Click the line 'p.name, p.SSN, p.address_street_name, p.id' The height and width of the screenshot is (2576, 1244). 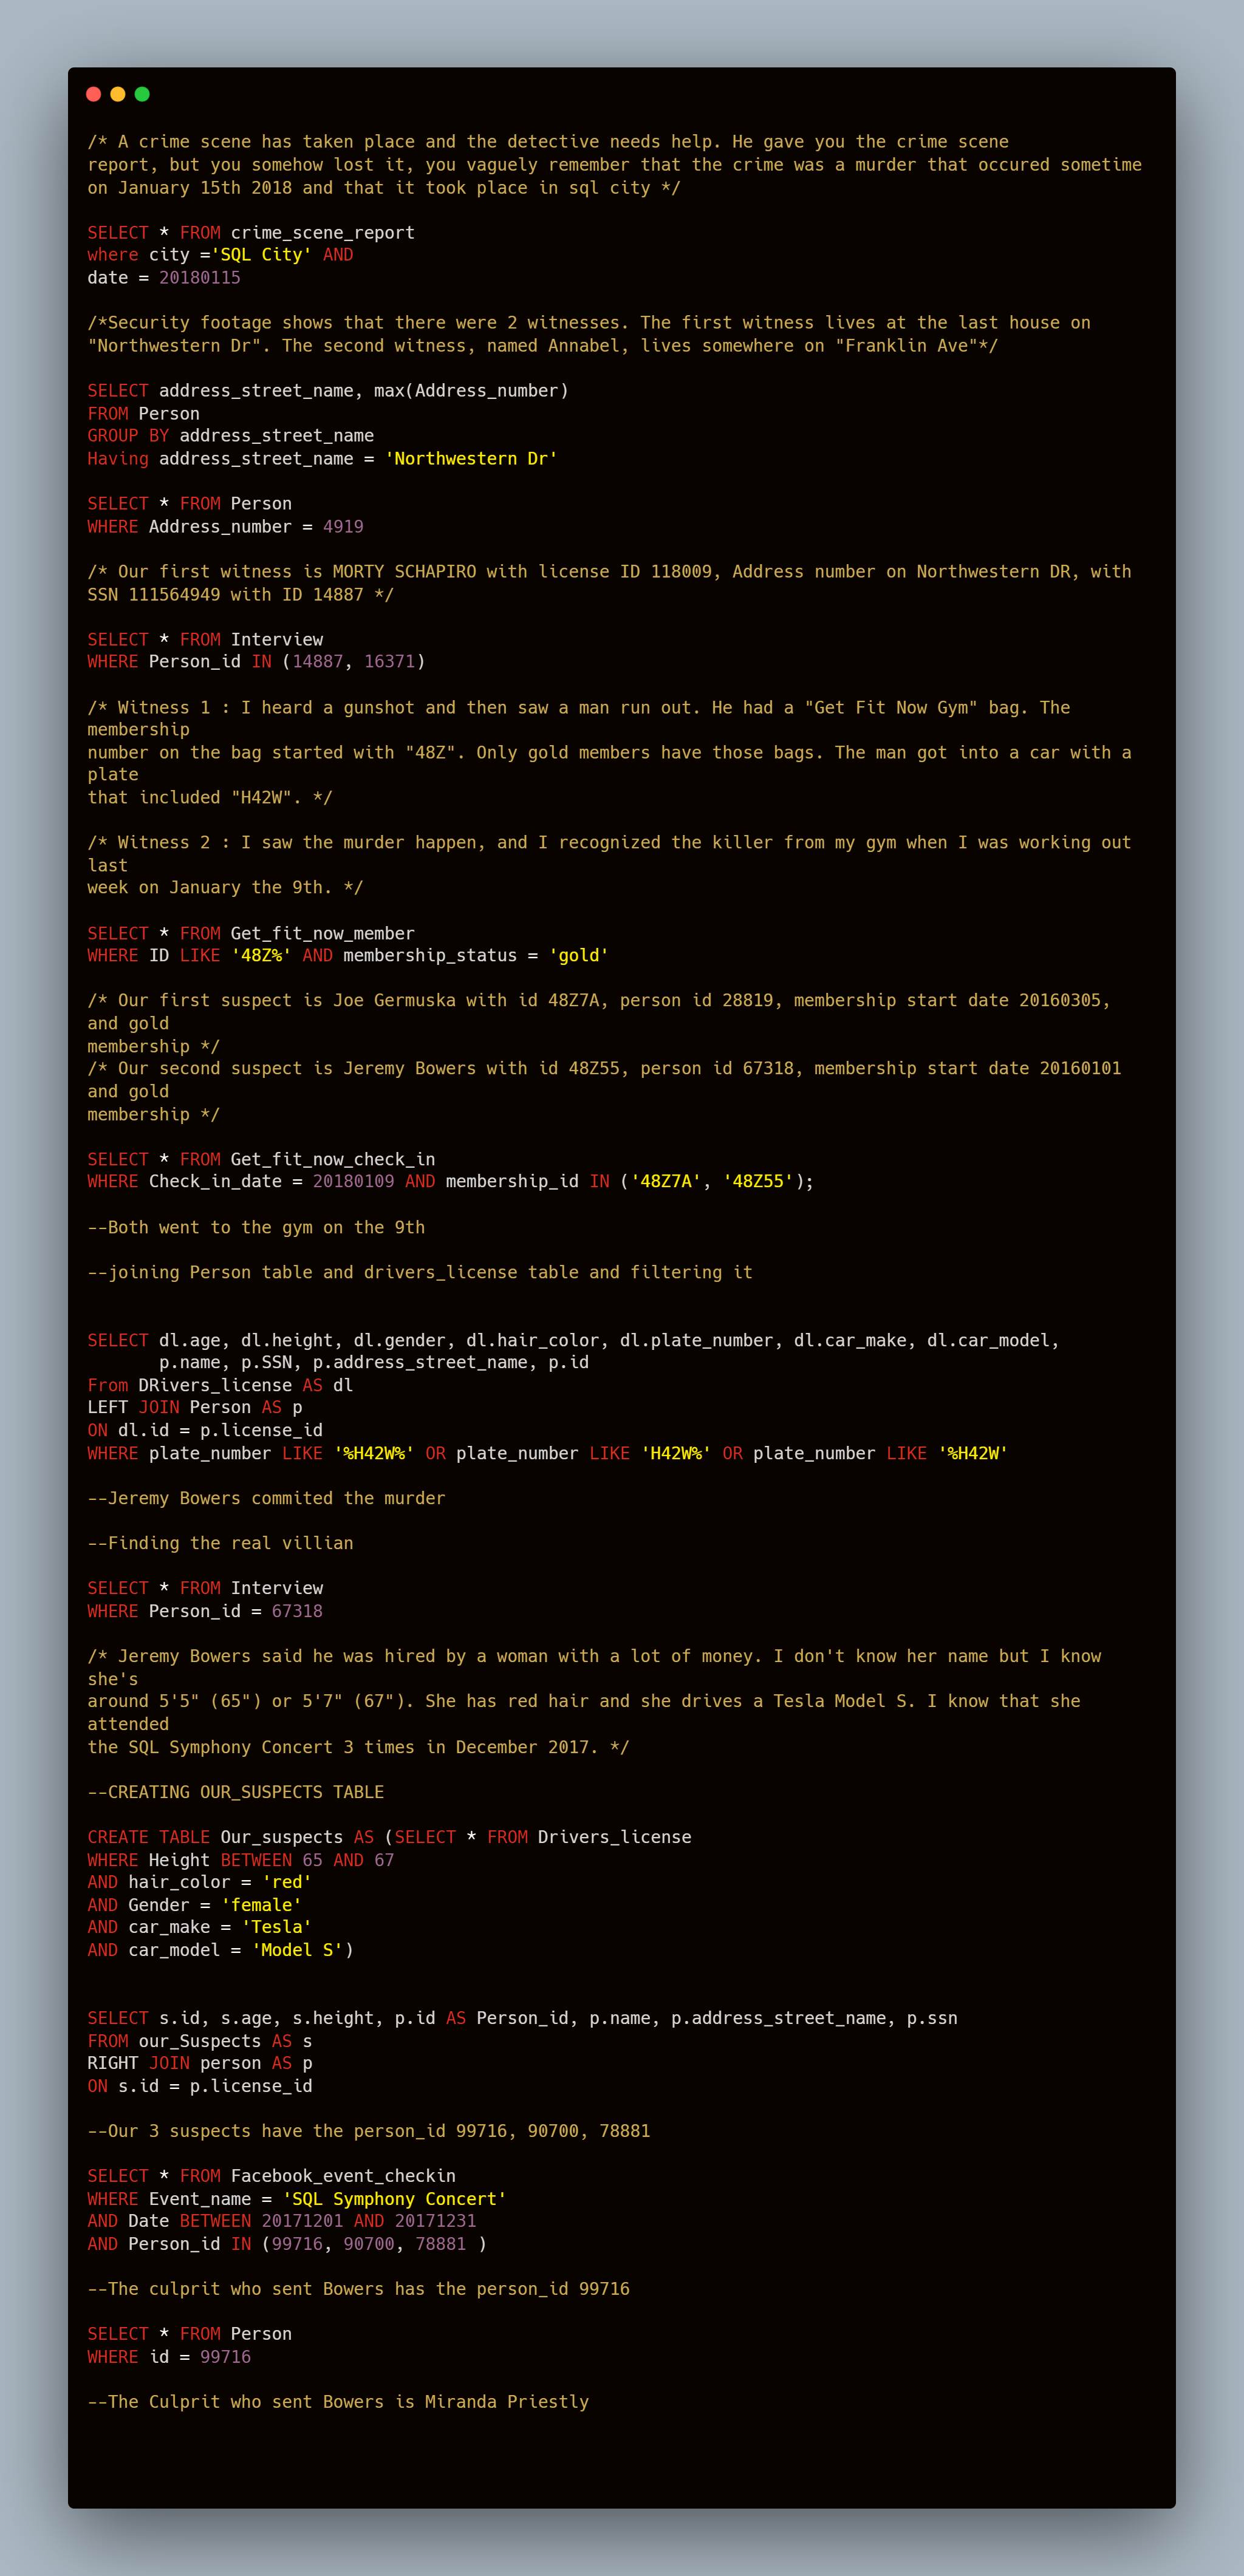click(374, 1362)
